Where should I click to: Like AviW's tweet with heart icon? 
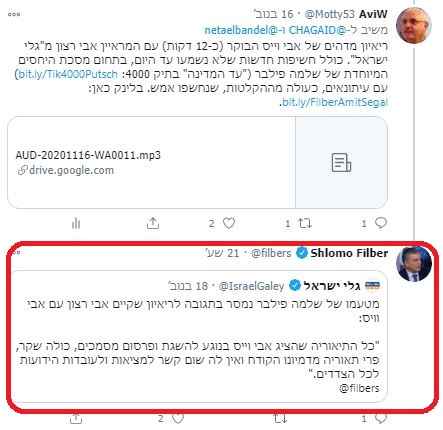click(x=229, y=223)
